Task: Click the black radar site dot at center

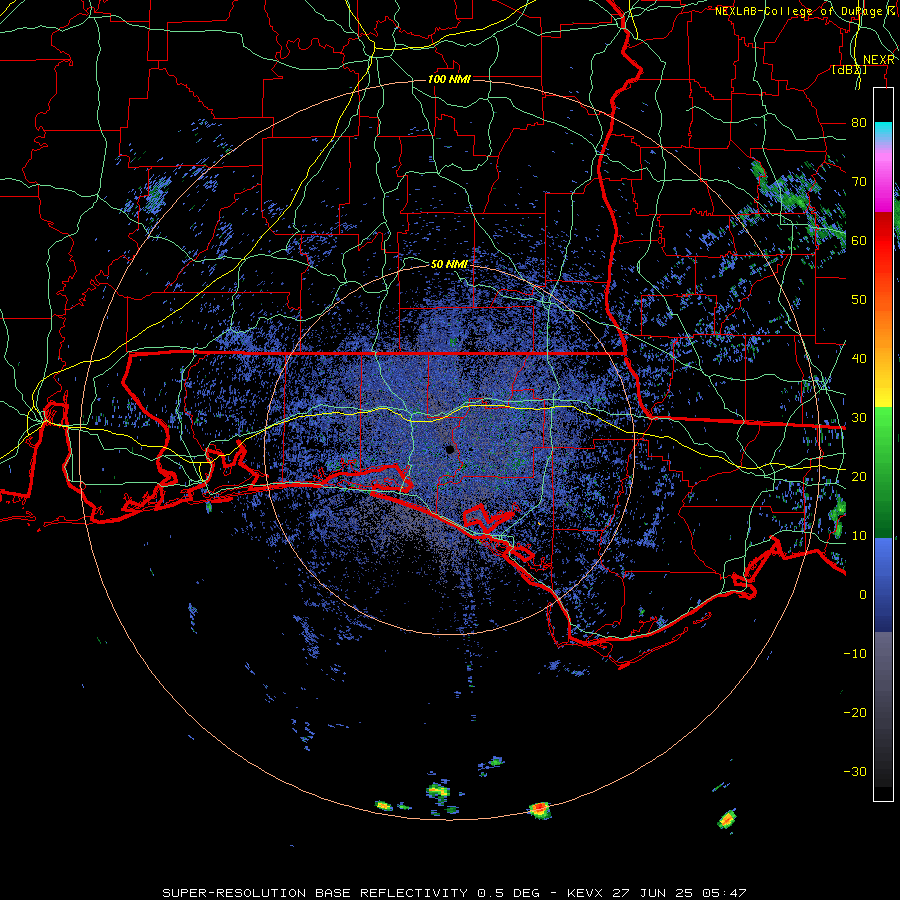Action: click(x=450, y=449)
